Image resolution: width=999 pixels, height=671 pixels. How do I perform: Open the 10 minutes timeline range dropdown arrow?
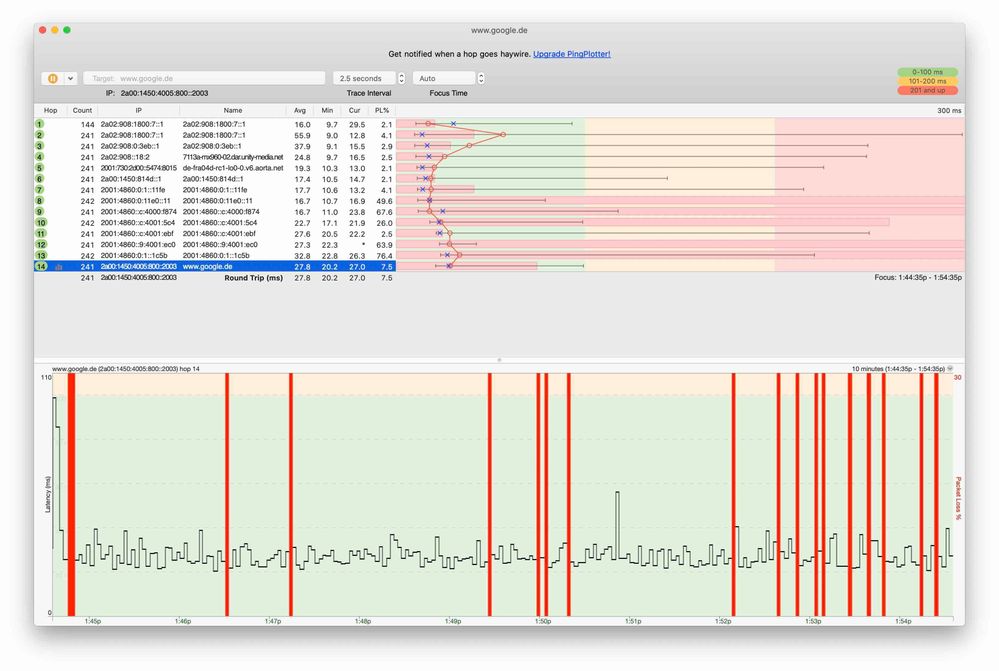point(950,369)
